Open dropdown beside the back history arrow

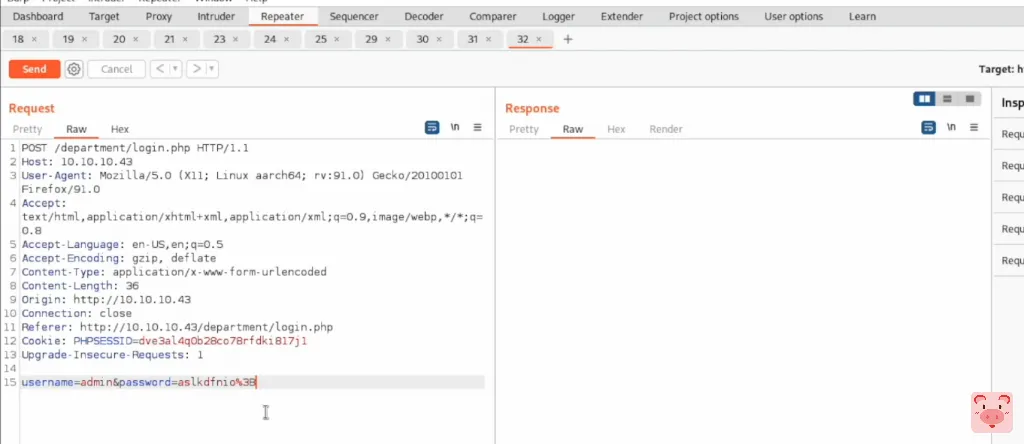click(175, 69)
